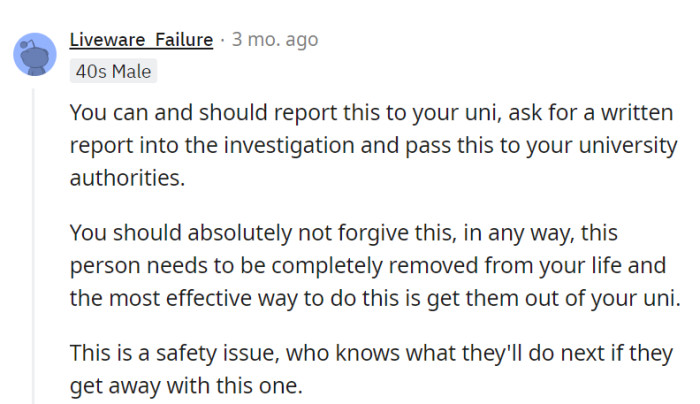Click the paragraph beginning "You should absolutely not forgive"
700x404 pixels.
pyautogui.click(x=370, y=265)
